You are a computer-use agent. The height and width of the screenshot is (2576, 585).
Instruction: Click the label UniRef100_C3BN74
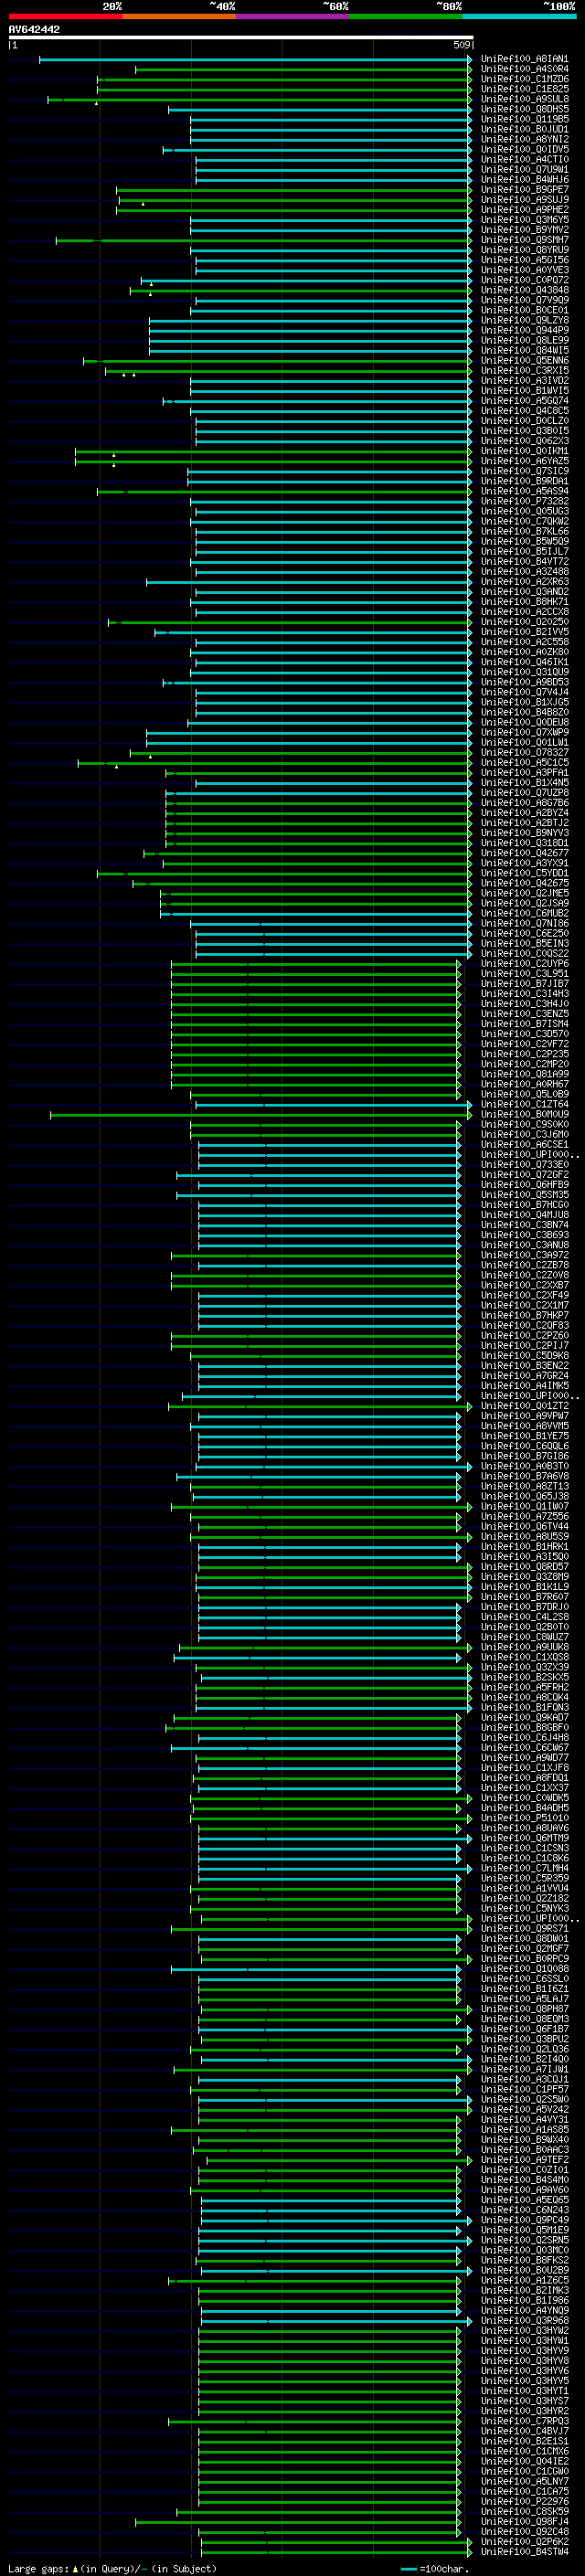click(524, 1224)
